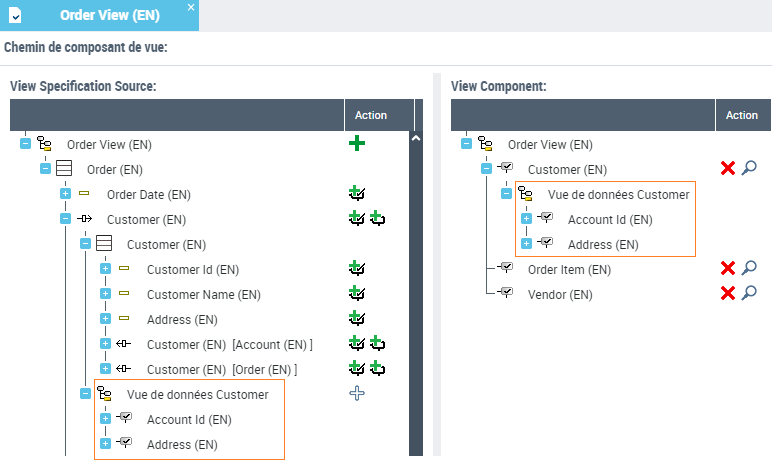Expand the Customer Id (EN) node
This screenshot has height=465, width=774.
tap(105, 269)
